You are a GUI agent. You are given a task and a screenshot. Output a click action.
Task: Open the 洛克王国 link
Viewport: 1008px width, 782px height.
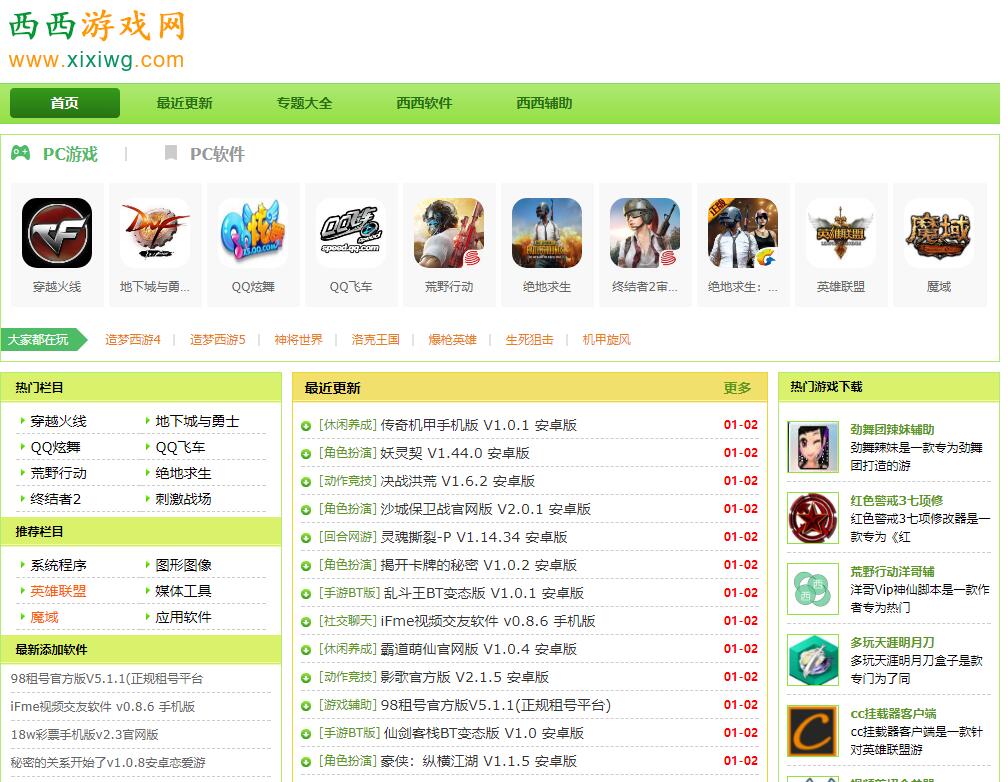pos(375,340)
